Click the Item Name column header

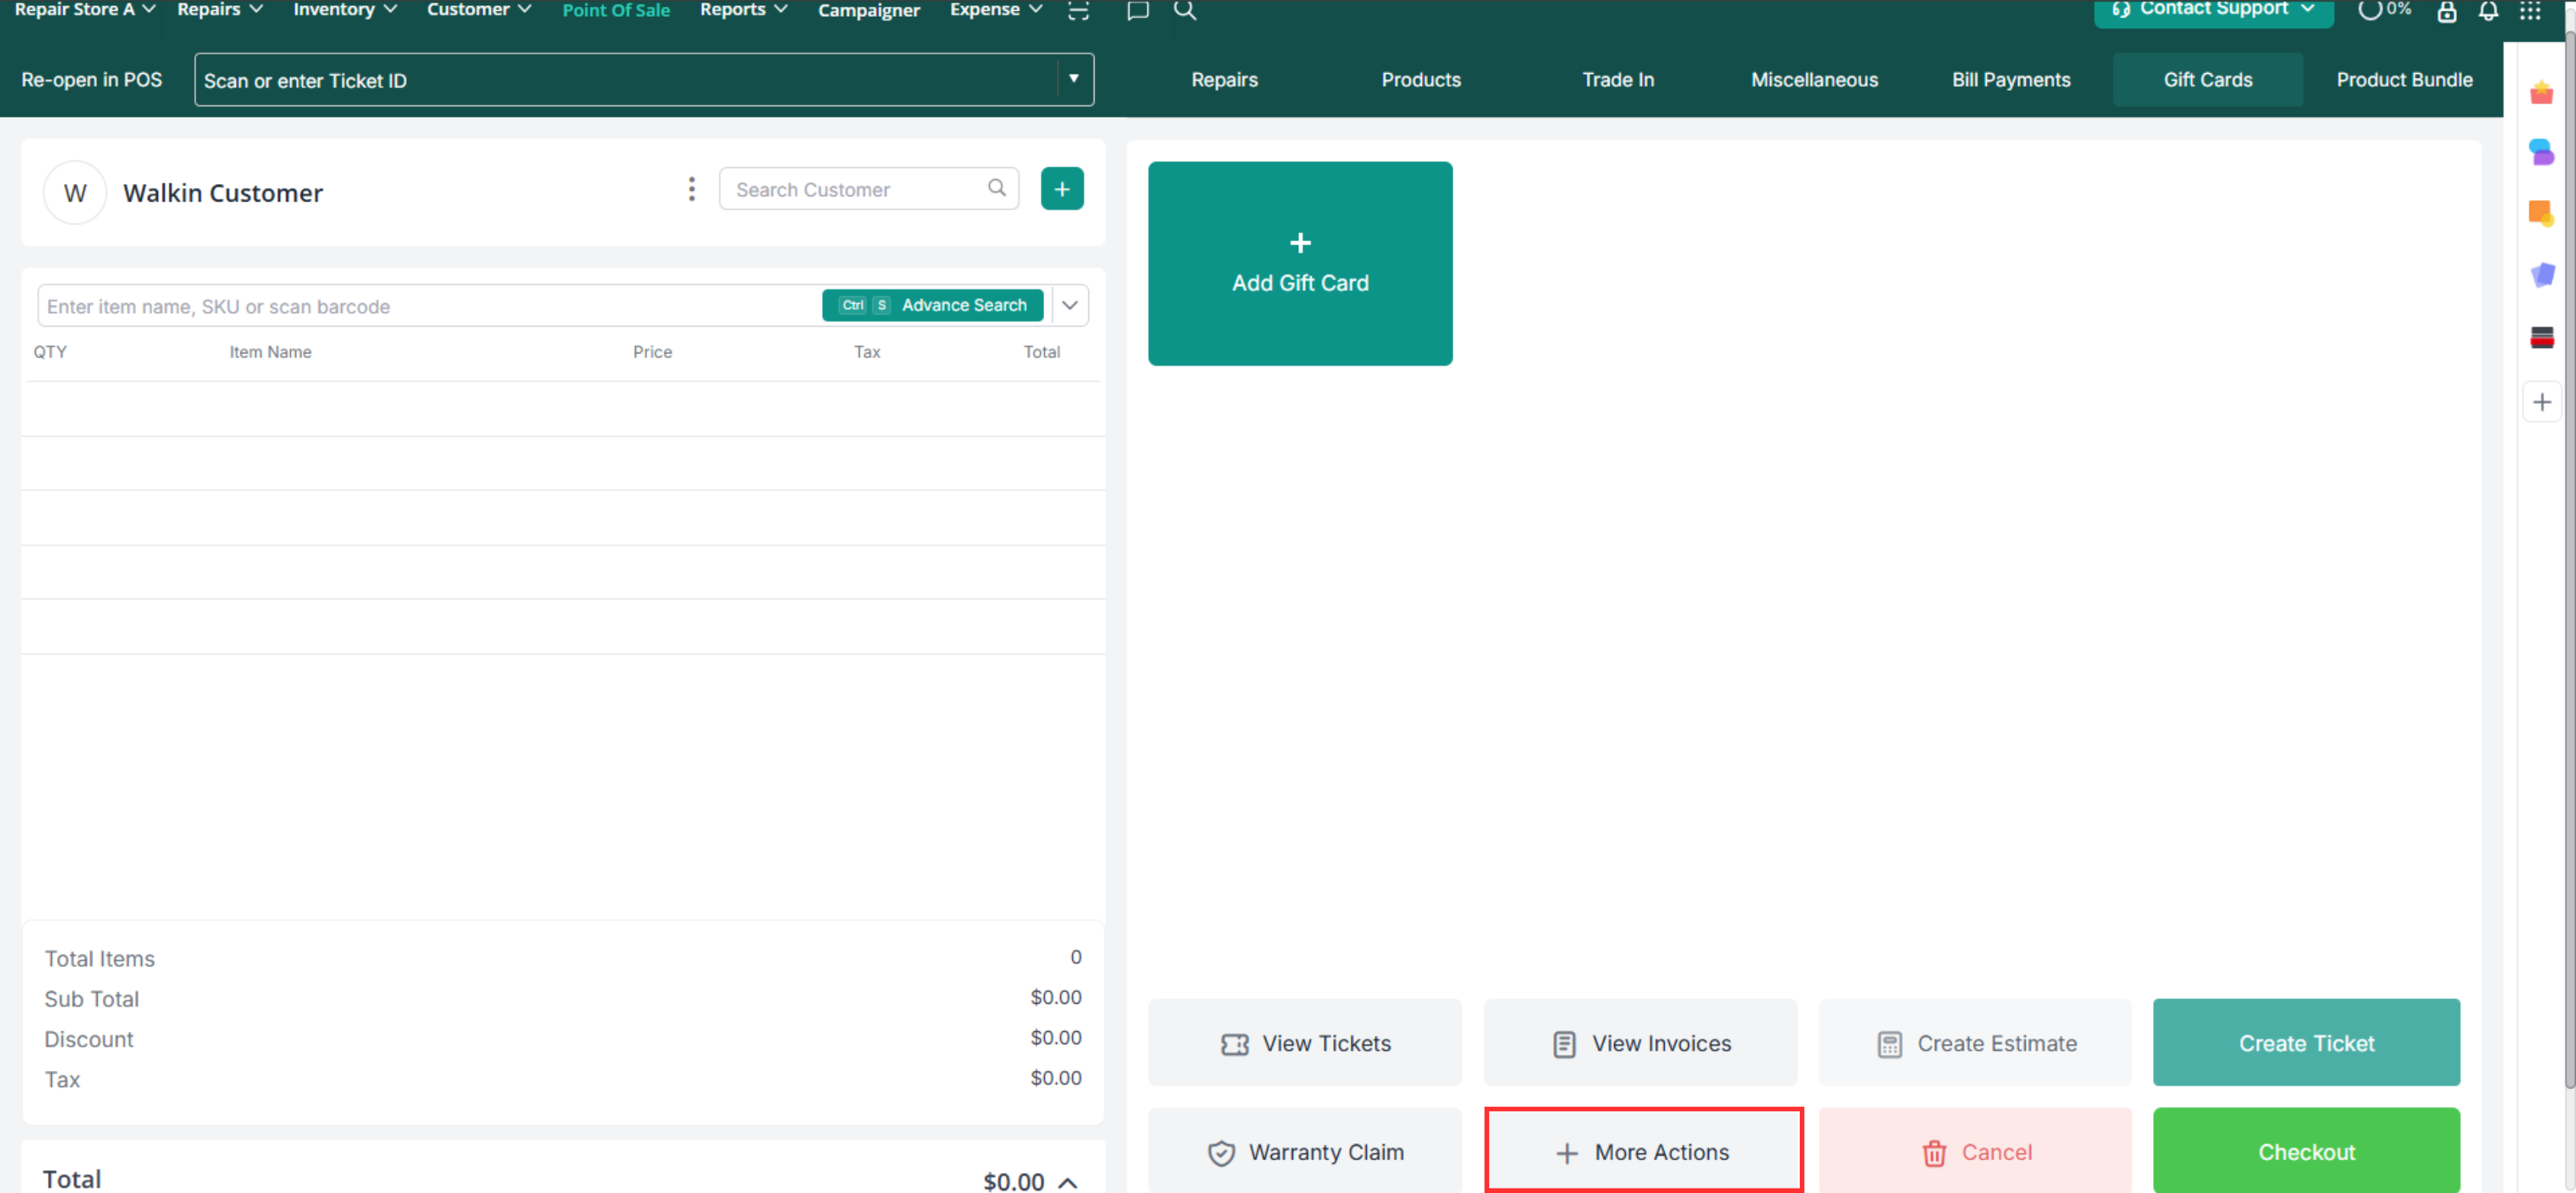270,351
